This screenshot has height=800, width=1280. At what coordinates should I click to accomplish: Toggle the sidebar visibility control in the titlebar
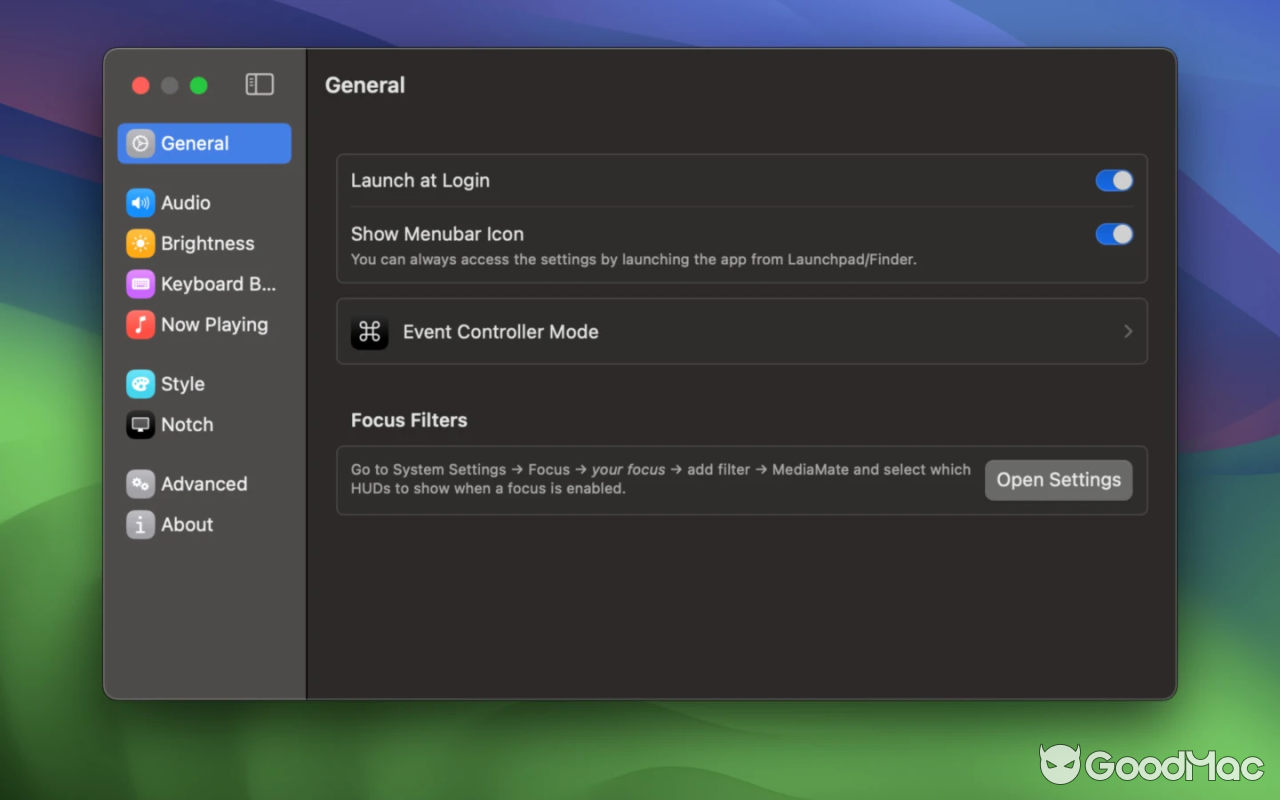259,85
